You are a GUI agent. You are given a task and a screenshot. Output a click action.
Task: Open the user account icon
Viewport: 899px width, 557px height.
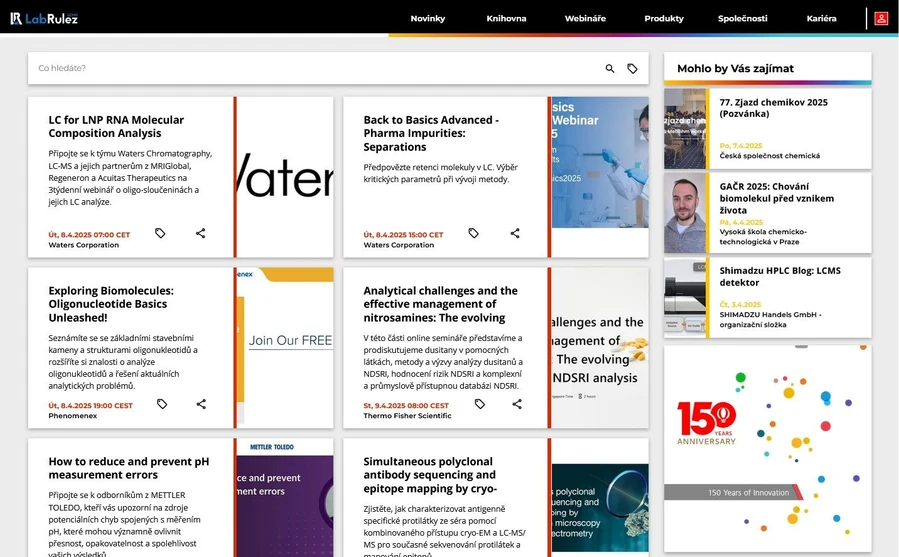(x=881, y=18)
